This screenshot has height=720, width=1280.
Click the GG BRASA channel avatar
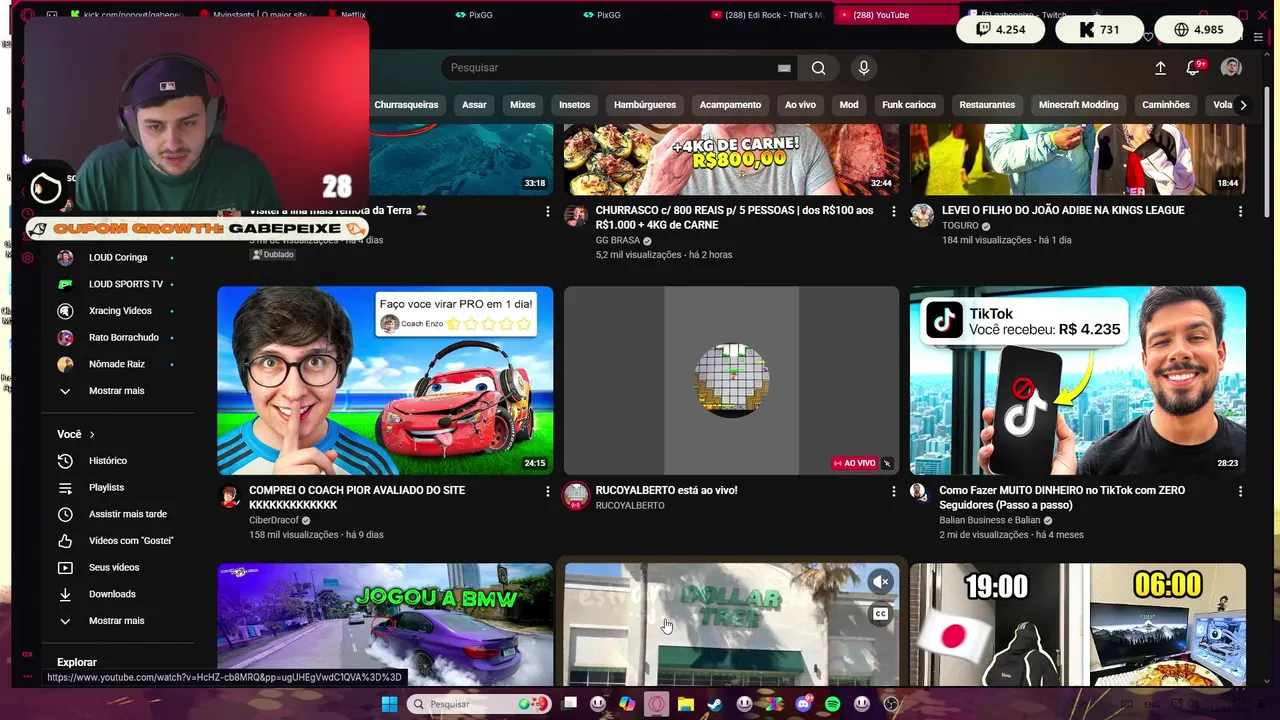point(575,216)
